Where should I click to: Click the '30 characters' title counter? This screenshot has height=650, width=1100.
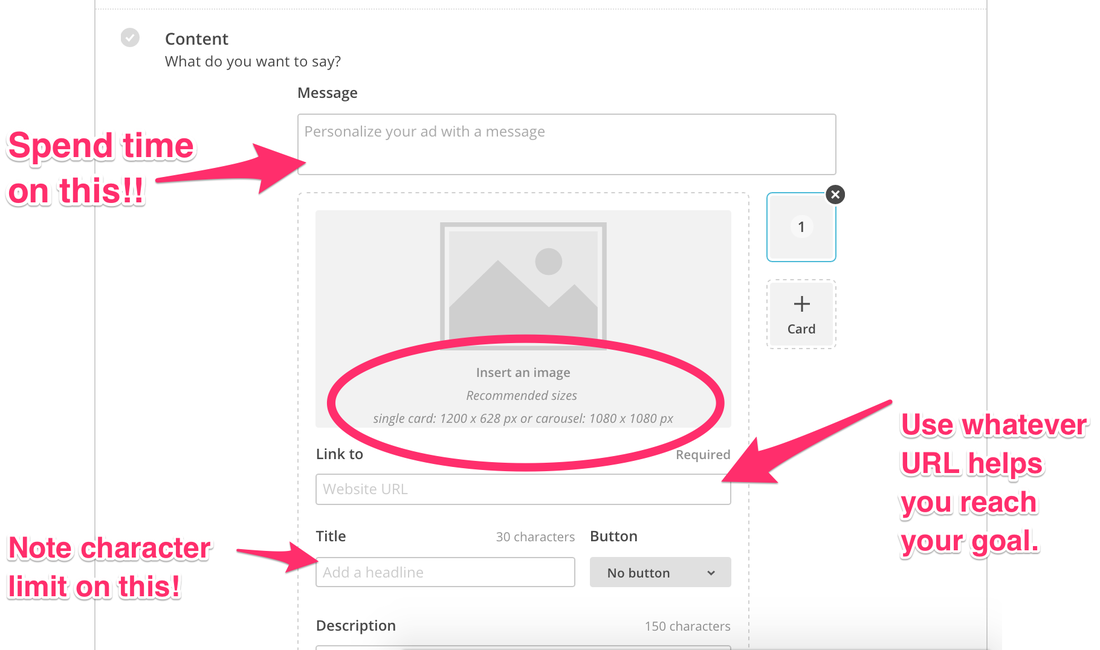pyautogui.click(x=535, y=537)
